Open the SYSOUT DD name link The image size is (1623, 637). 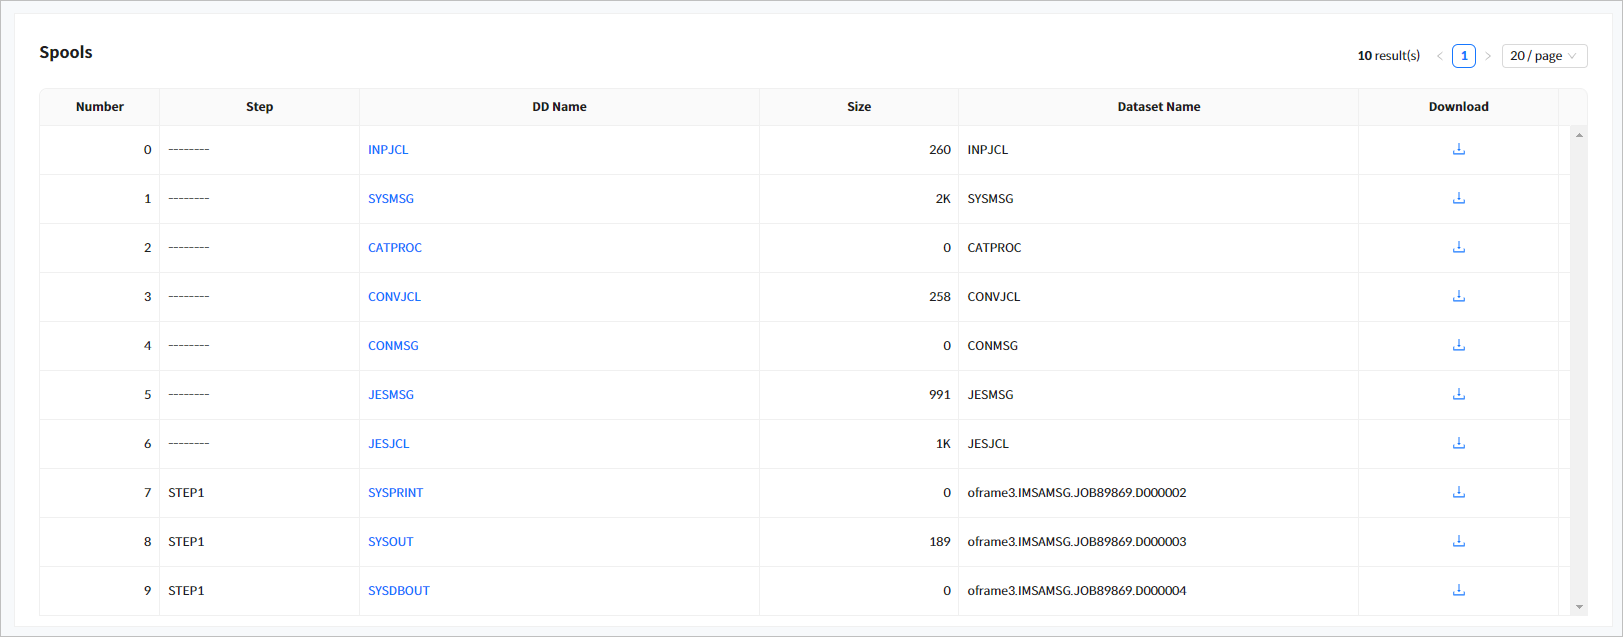(x=390, y=542)
